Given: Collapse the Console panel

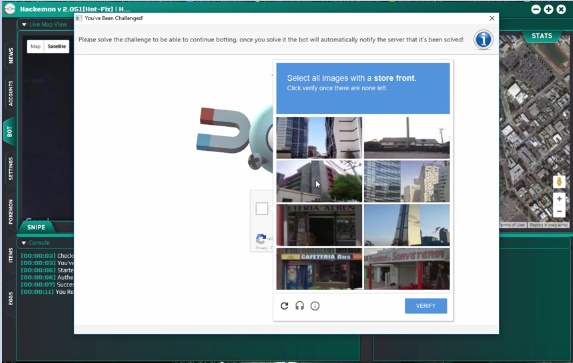Looking at the screenshot, I should (24, 243).
